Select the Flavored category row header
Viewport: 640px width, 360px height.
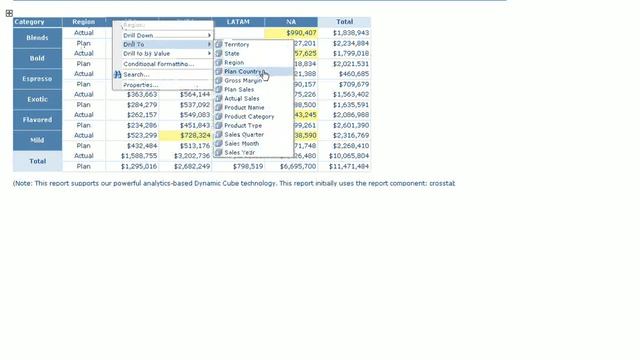click(x=38, y=120)
